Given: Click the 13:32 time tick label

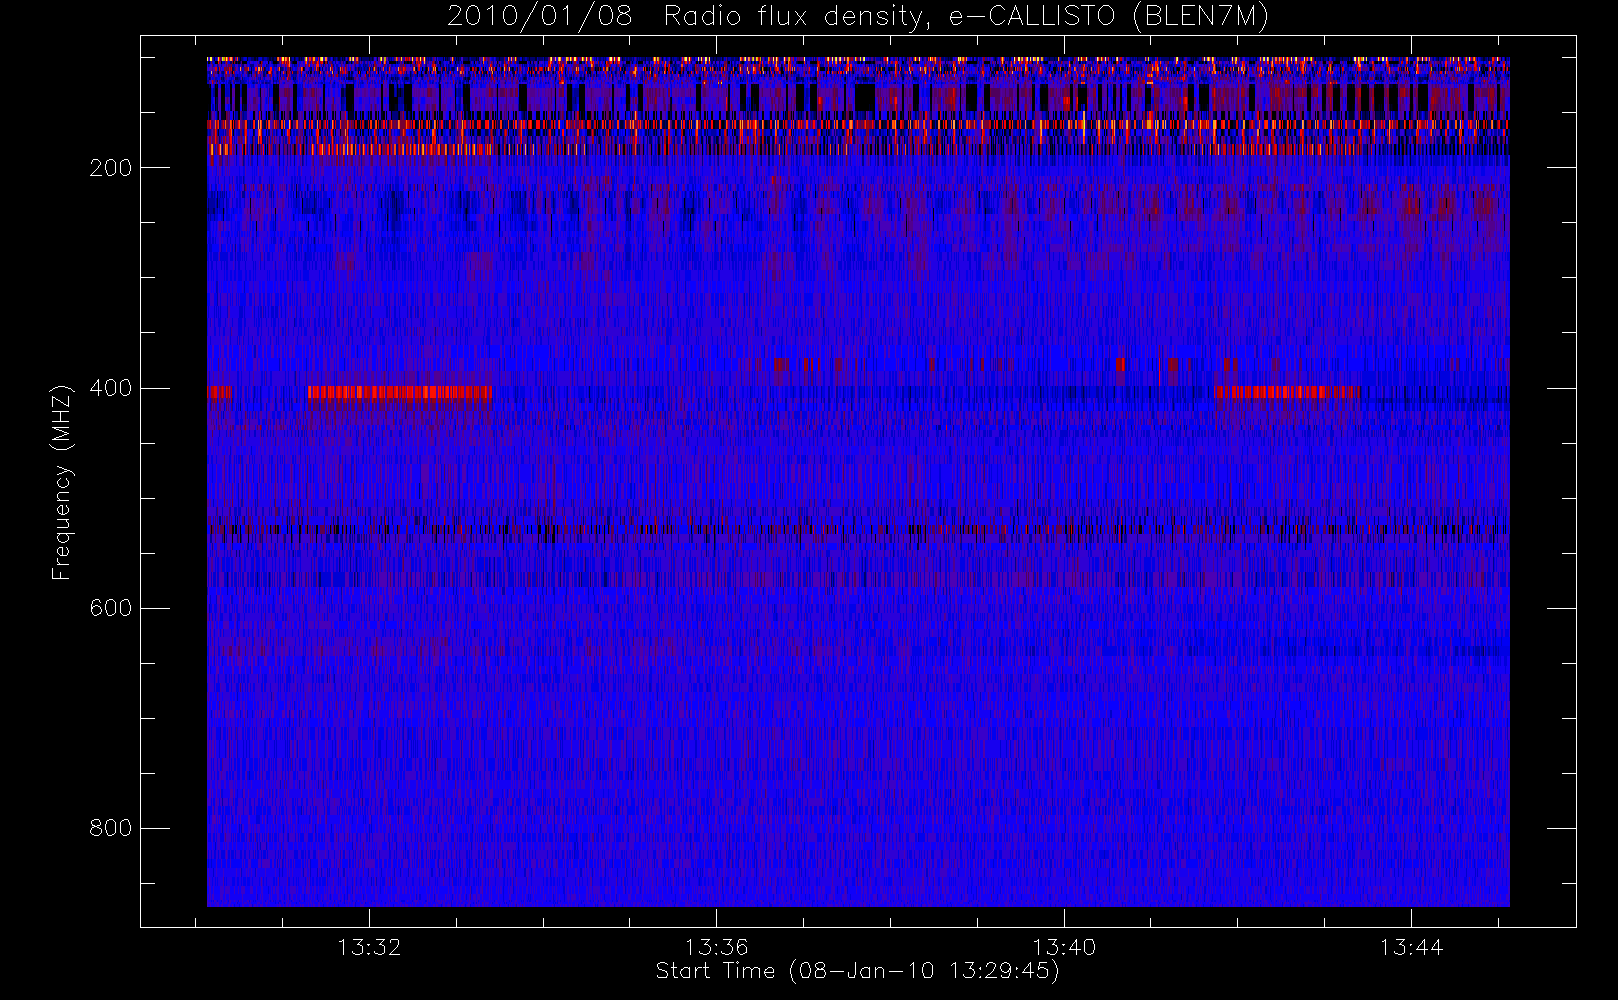Looking at the screenshot, I should (369, 947).
